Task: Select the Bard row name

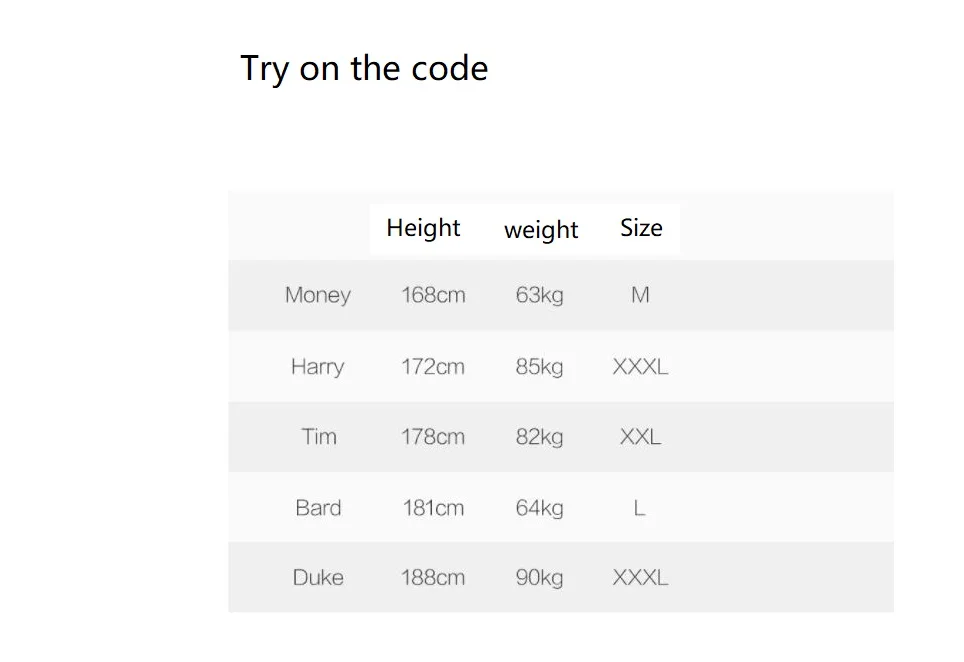Action: point(318,508)
